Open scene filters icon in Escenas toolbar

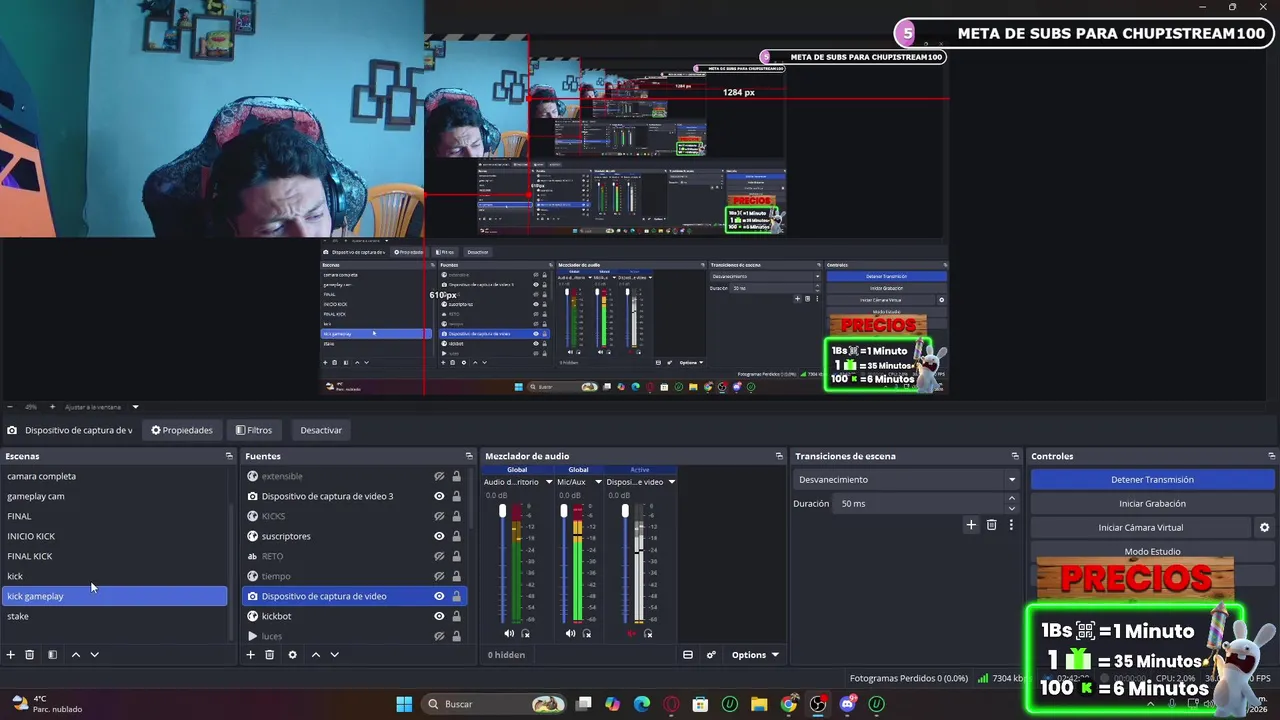click(52, 655)
